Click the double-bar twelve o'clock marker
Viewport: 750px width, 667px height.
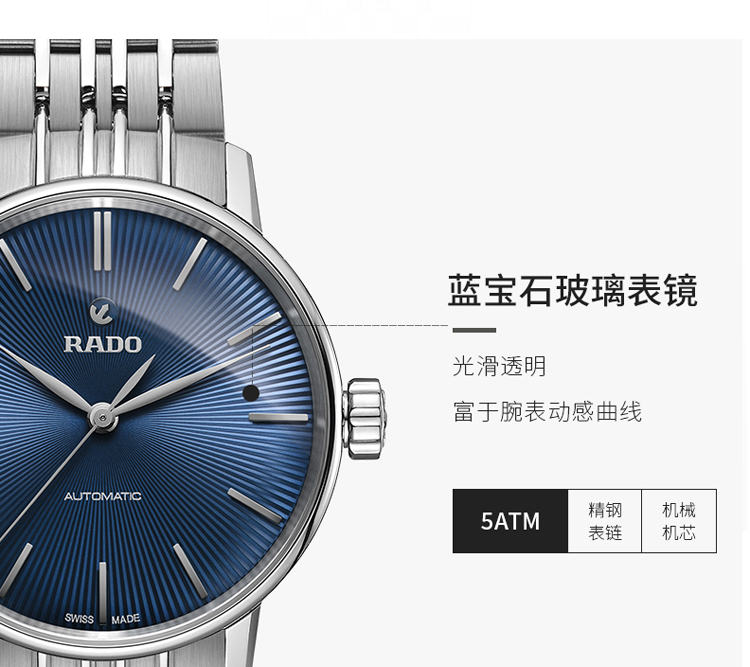pos(102,241)
